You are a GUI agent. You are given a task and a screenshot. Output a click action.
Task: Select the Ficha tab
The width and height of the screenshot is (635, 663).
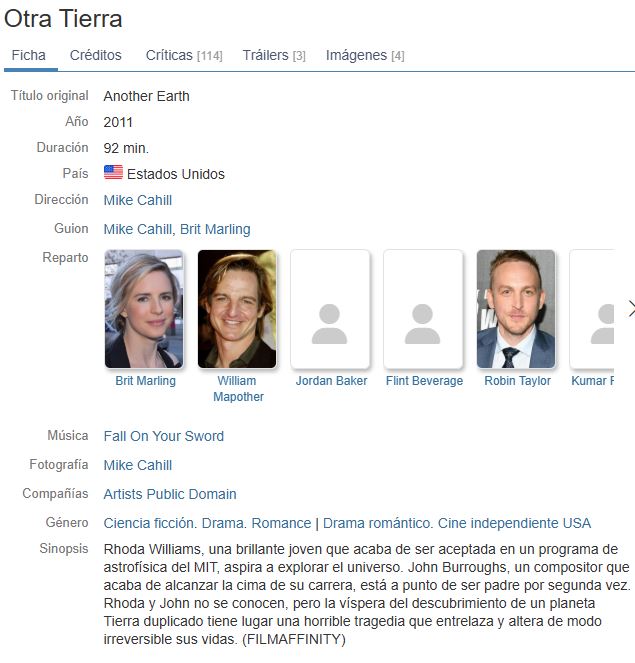coord(29,55)
